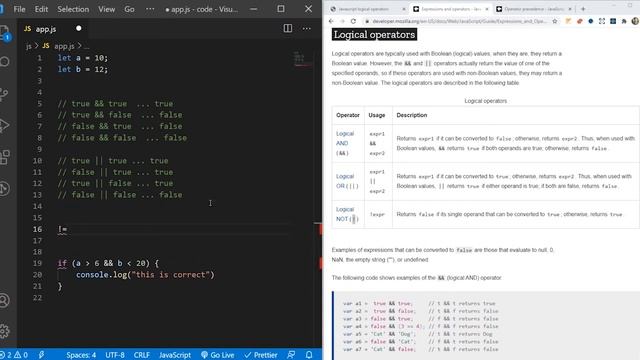Viewport: 640px width, 360px height.
Task: Close the unsaved app.js tab via the dot
Action: point(78,28)
